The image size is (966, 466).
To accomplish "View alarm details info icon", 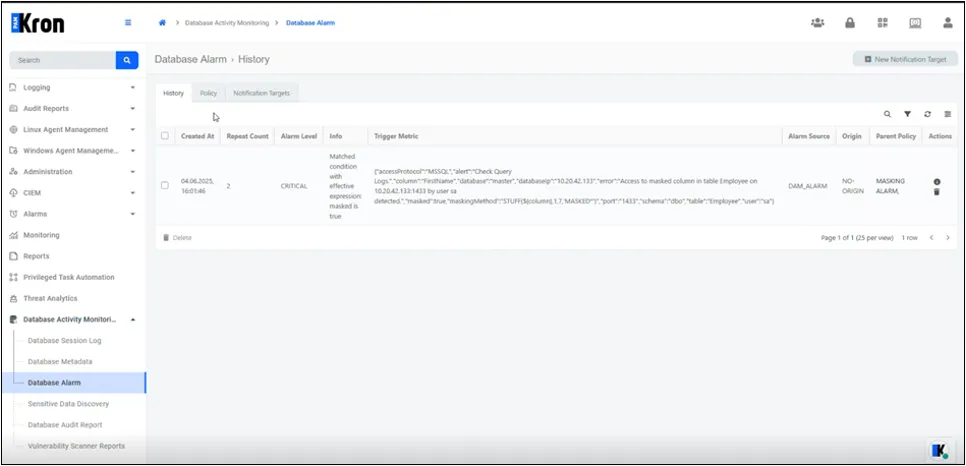I will click(937, 182).
